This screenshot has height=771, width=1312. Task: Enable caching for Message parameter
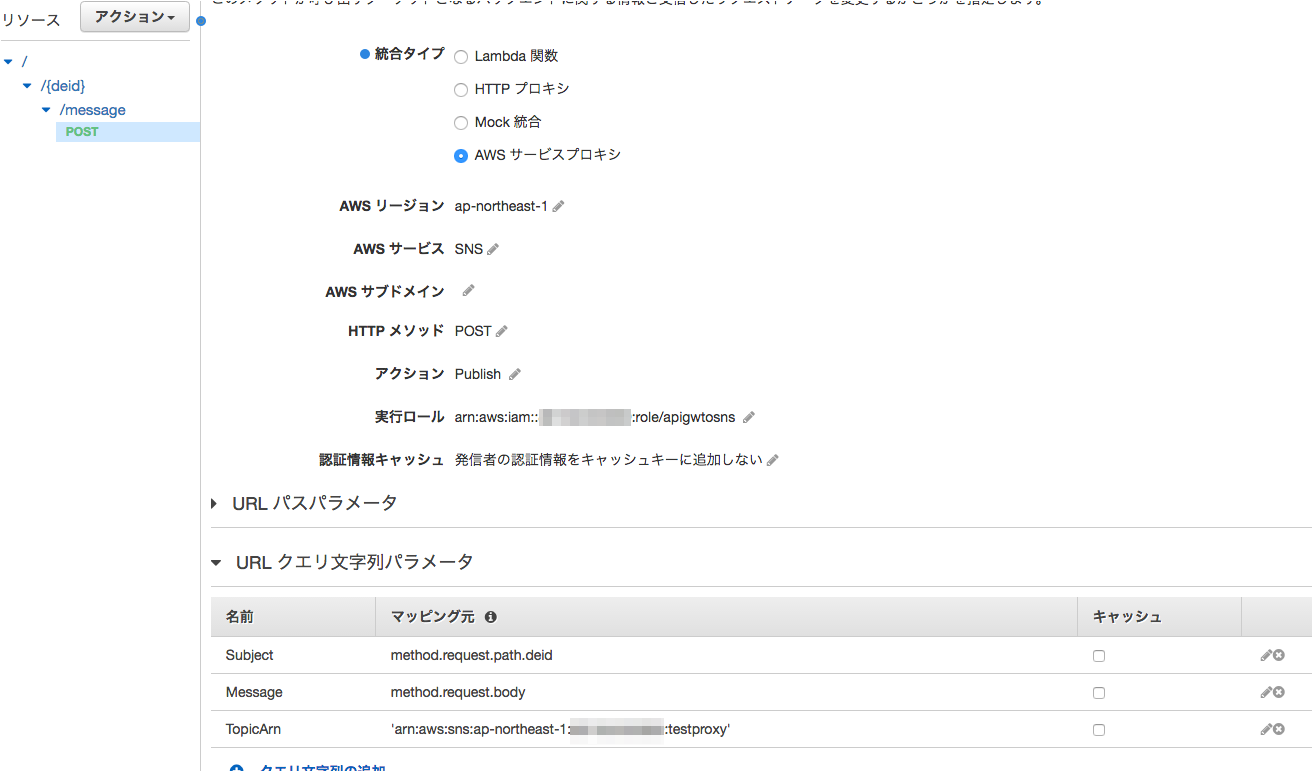(x=1099, y=693)
